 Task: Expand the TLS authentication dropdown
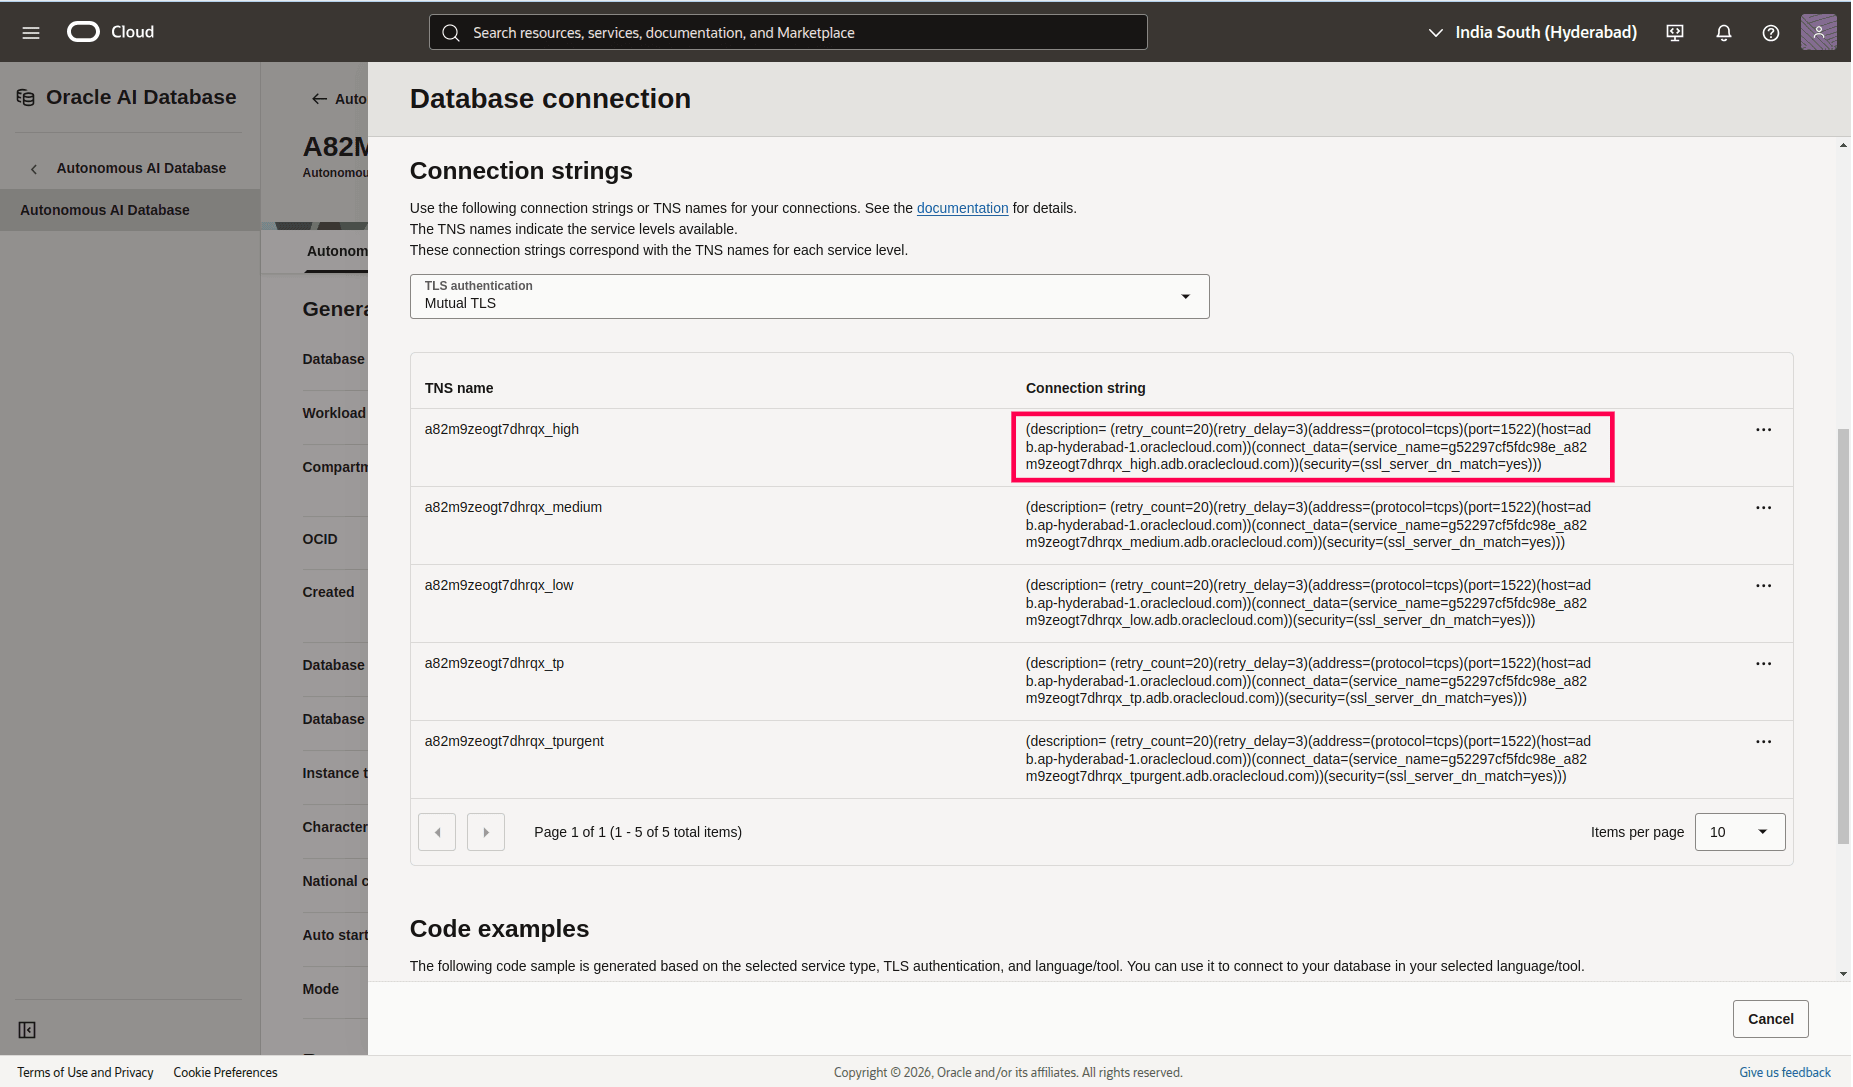tap(810, 297)
